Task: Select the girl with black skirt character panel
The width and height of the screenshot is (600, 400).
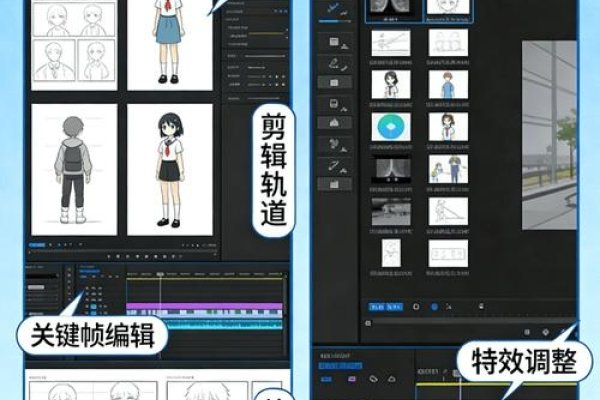Action: pos(170,170)
